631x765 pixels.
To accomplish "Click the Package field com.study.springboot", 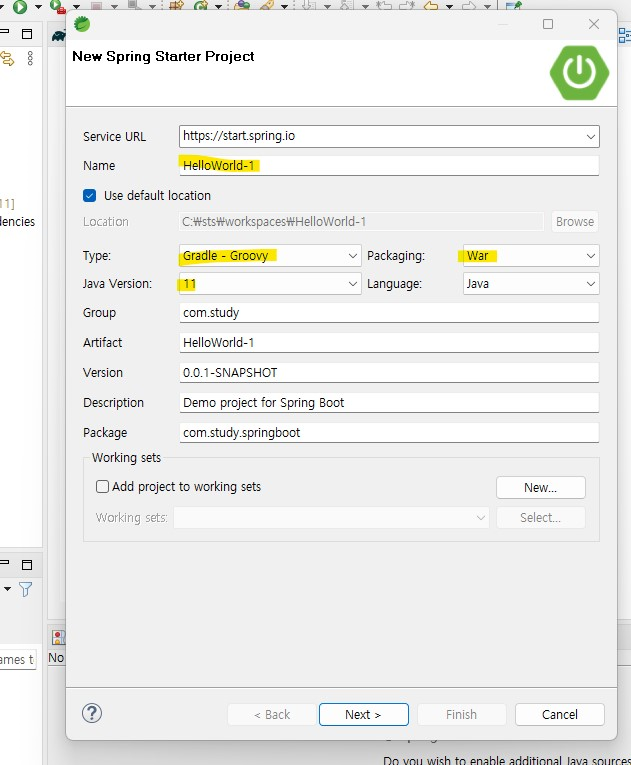I will click(x=389, y=433).
